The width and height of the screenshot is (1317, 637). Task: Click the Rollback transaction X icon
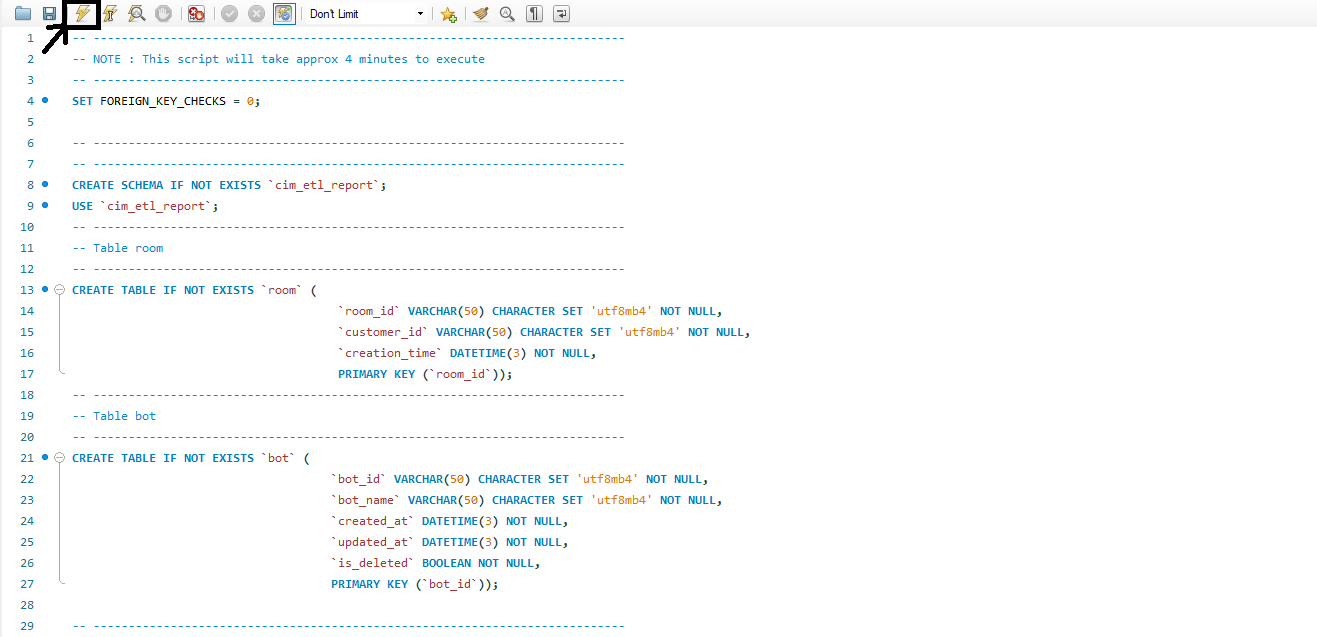pos(256,14)
